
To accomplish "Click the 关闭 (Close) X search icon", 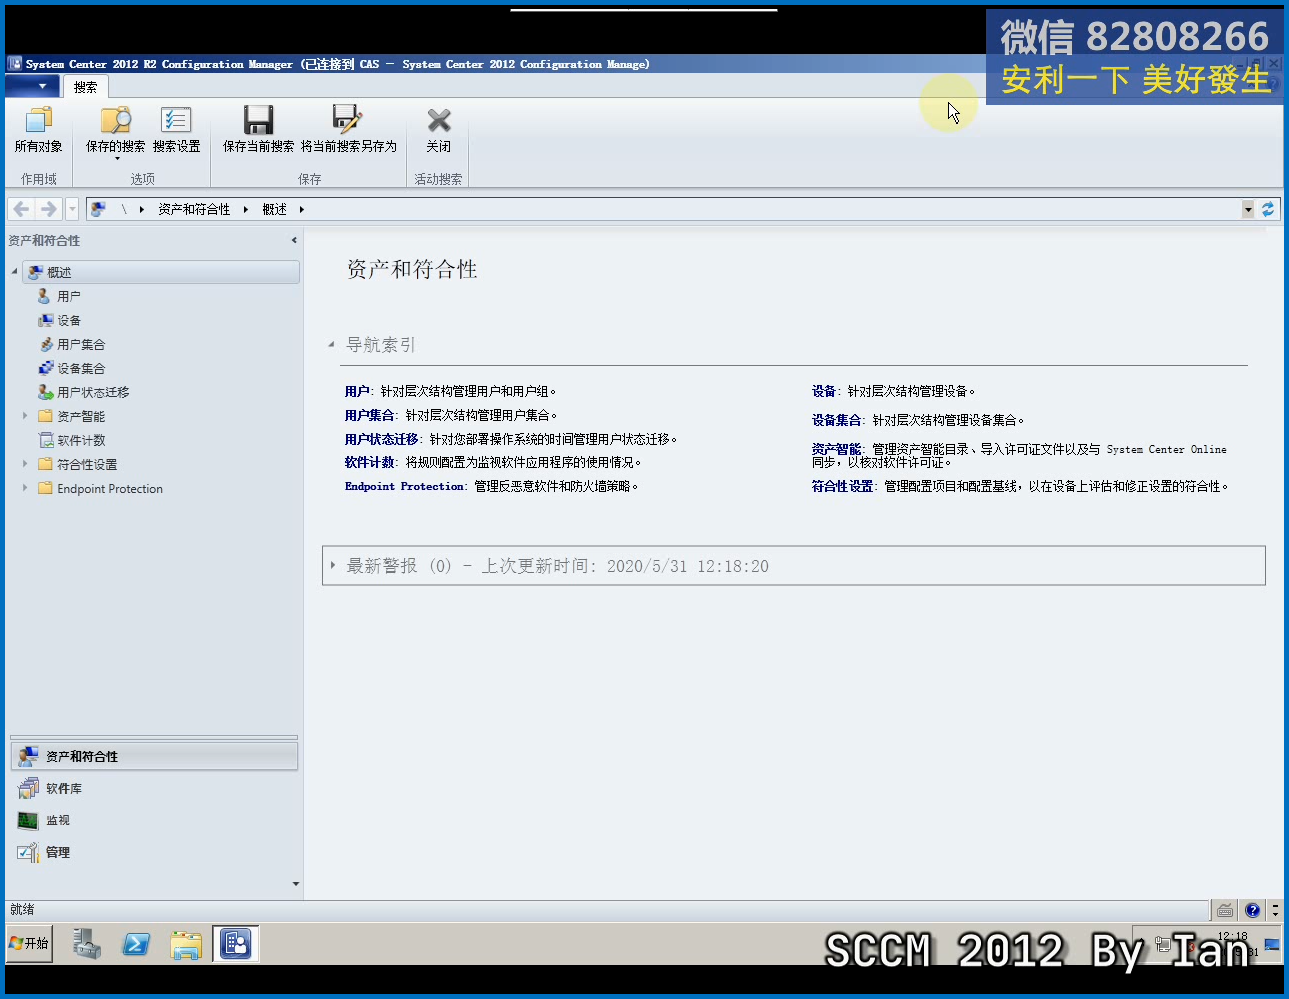I will [x=438, y=121].
